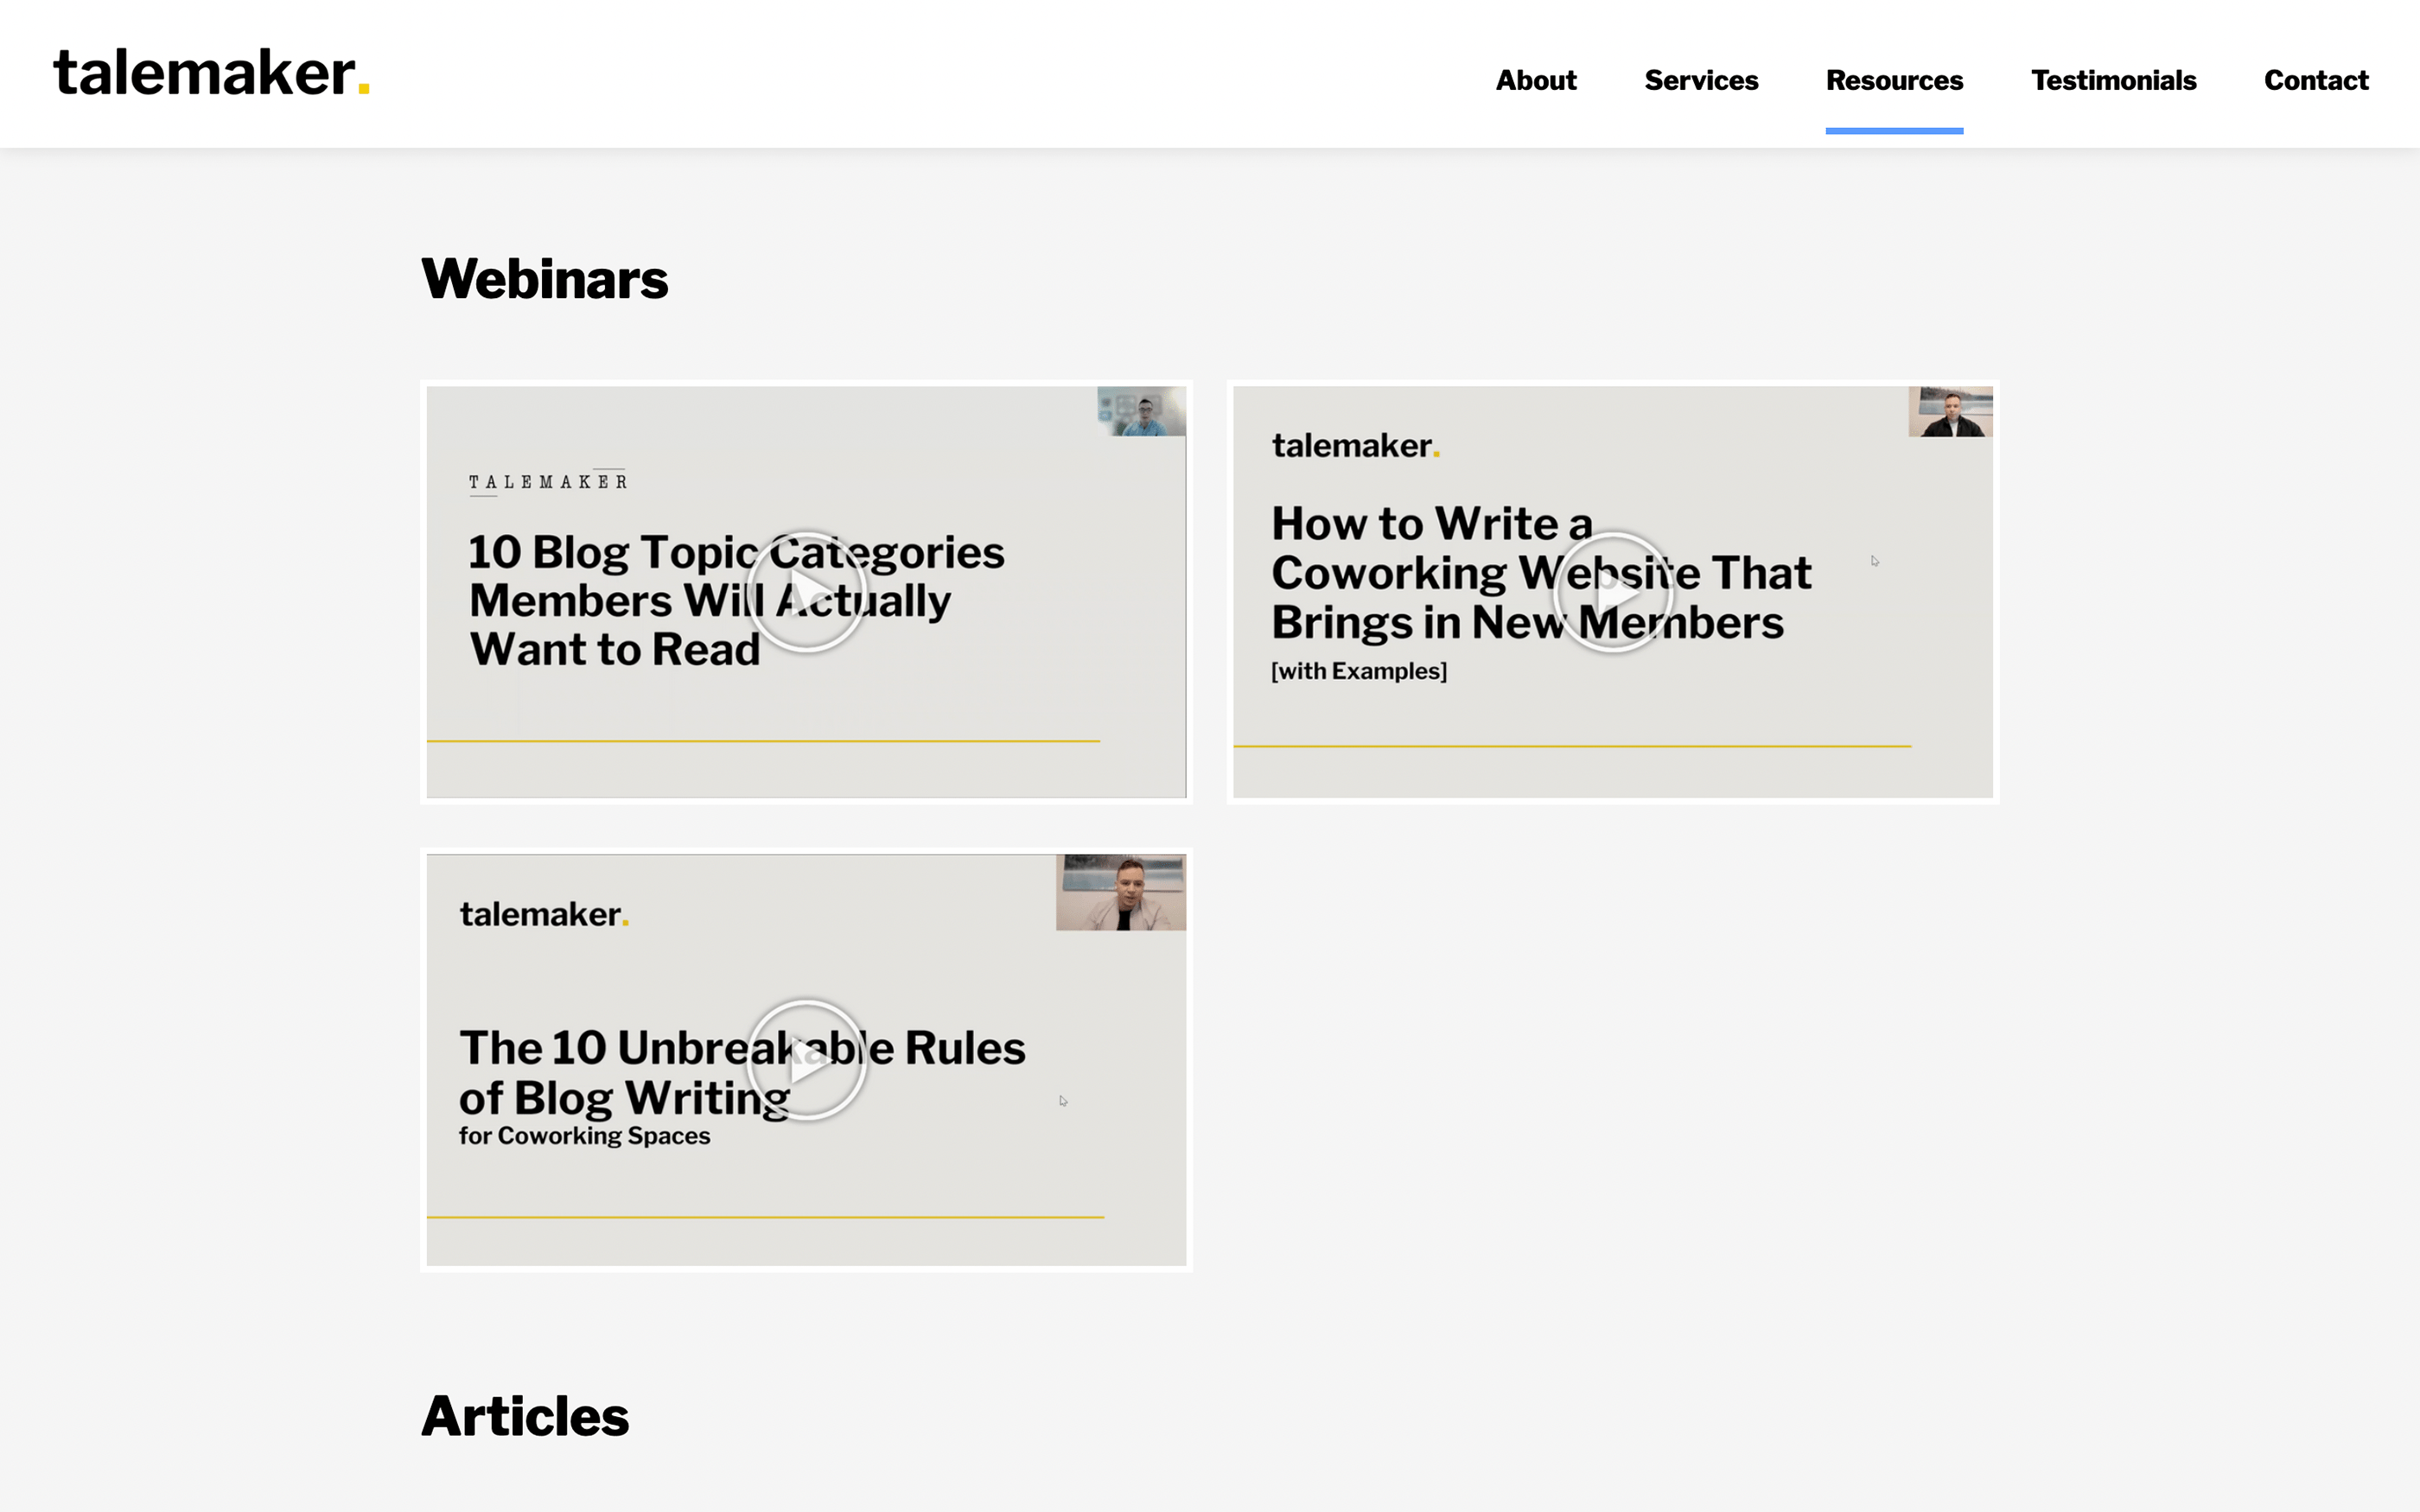The width and height of the screenshot is (2420, 1512).
Task: Play the Coworking Website webinar video
Action: (1612, 592)
